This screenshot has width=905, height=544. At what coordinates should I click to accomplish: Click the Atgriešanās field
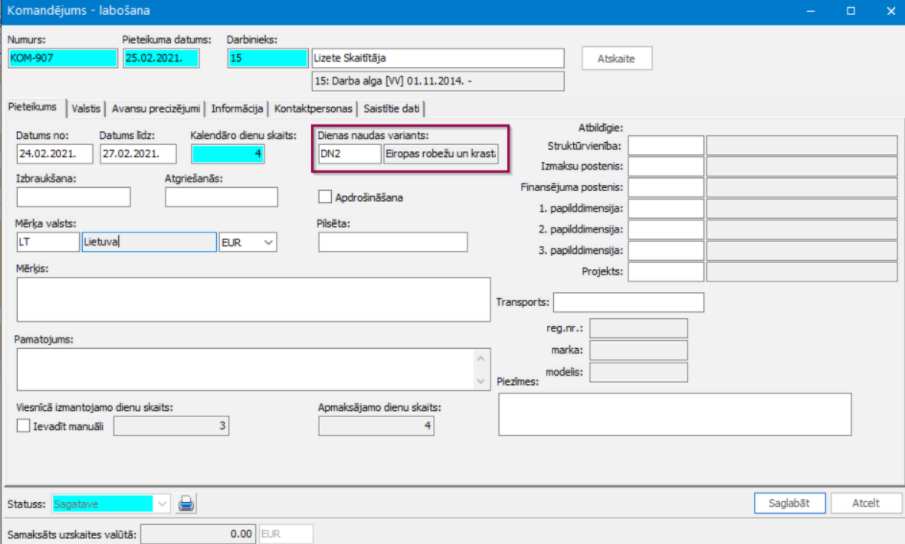(x=222, y=197)
